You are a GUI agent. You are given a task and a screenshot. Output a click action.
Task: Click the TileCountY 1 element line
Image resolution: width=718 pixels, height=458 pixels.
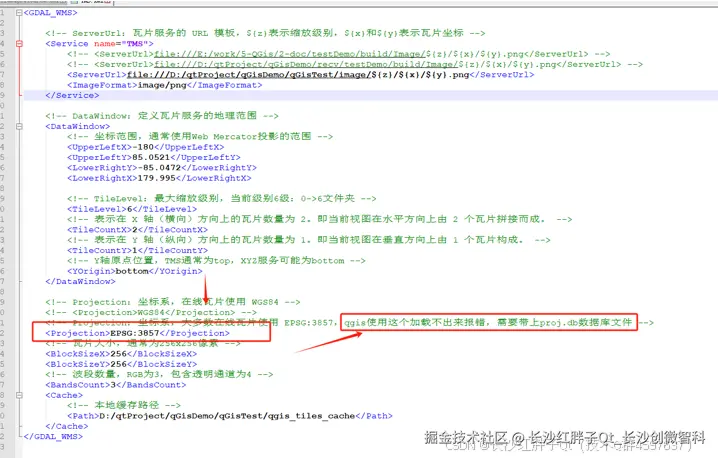tap(137, 251)
